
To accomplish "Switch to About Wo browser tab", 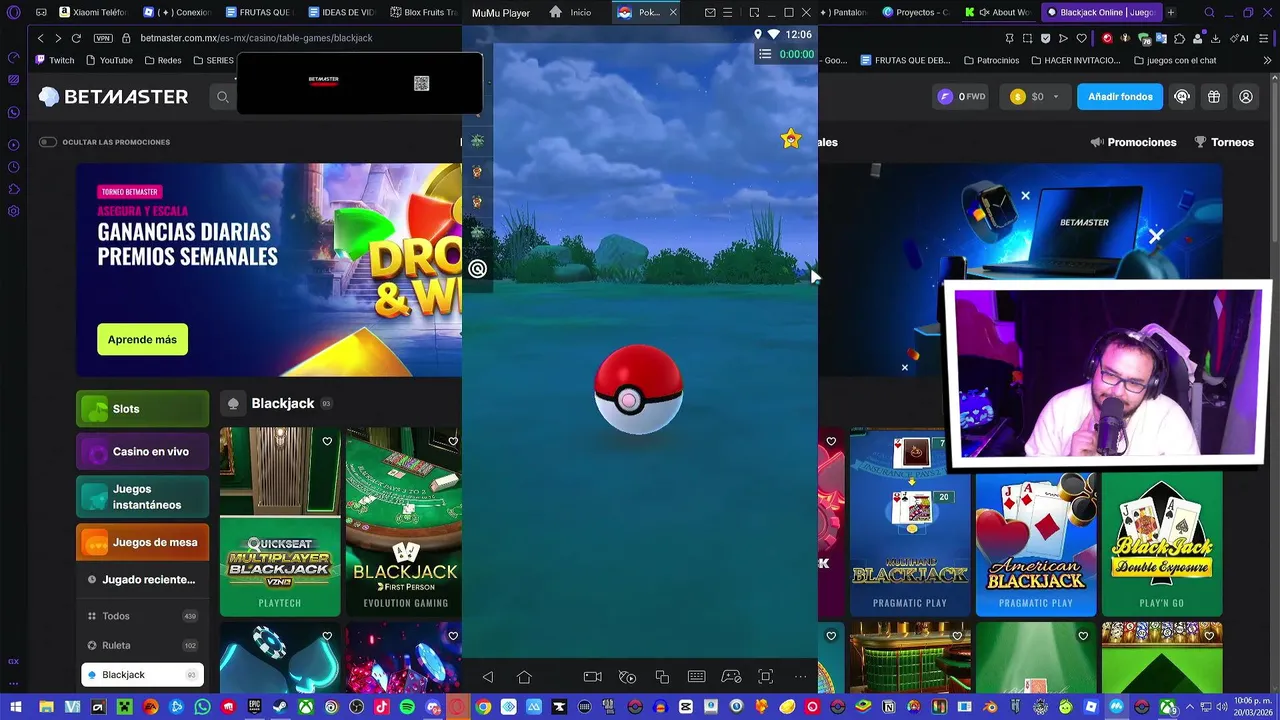I will (997, 13).
